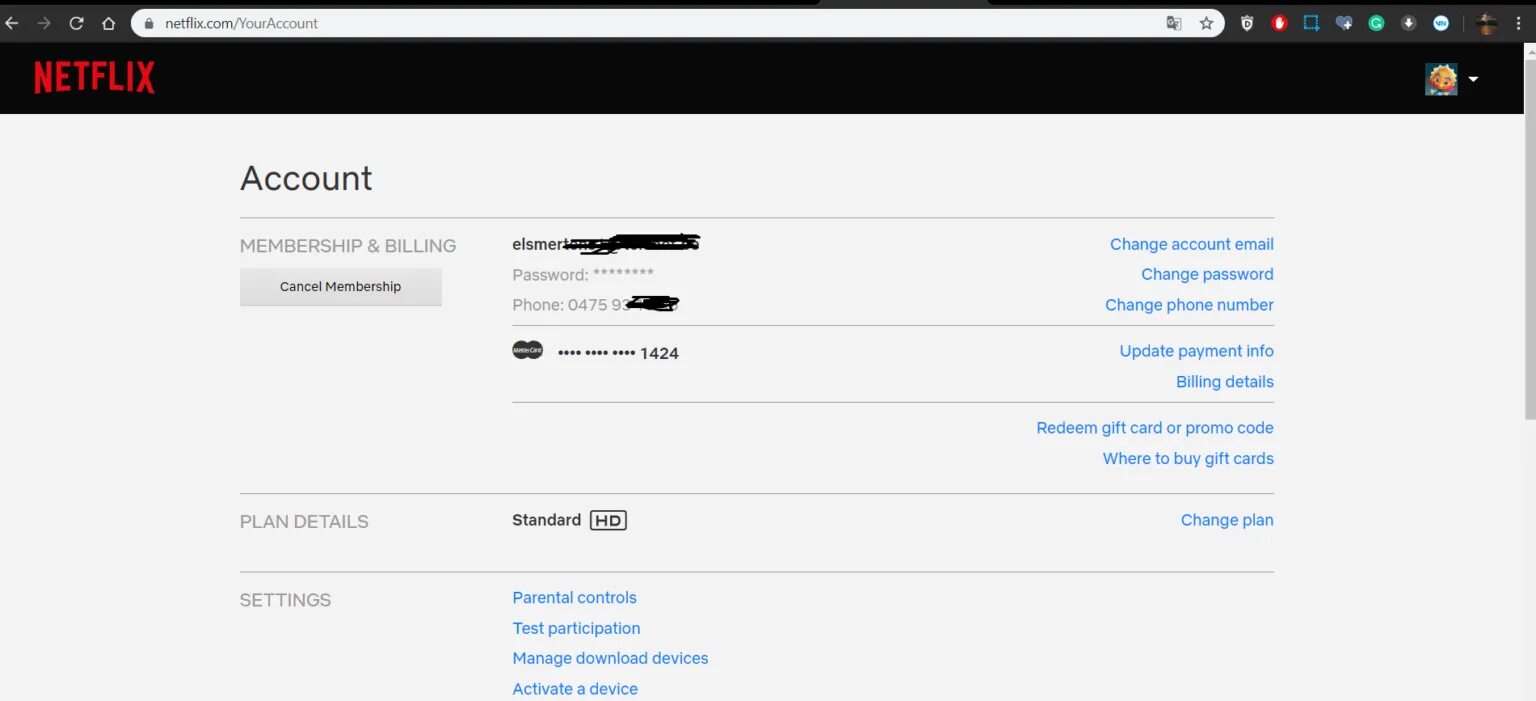This screenshot has width=1536, height=701.
Task: Open the green Grammarly extension icon
Action: (x=1376, y=23)
